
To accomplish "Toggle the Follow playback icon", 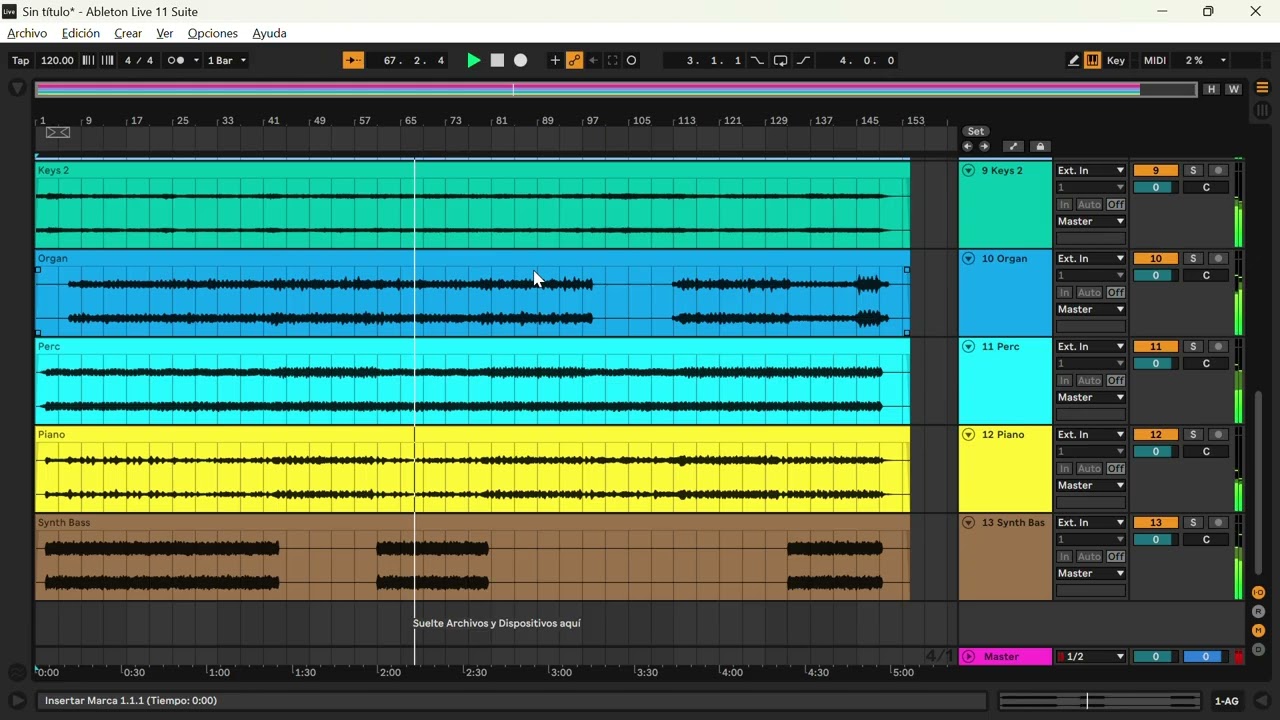I will point(354,60).
